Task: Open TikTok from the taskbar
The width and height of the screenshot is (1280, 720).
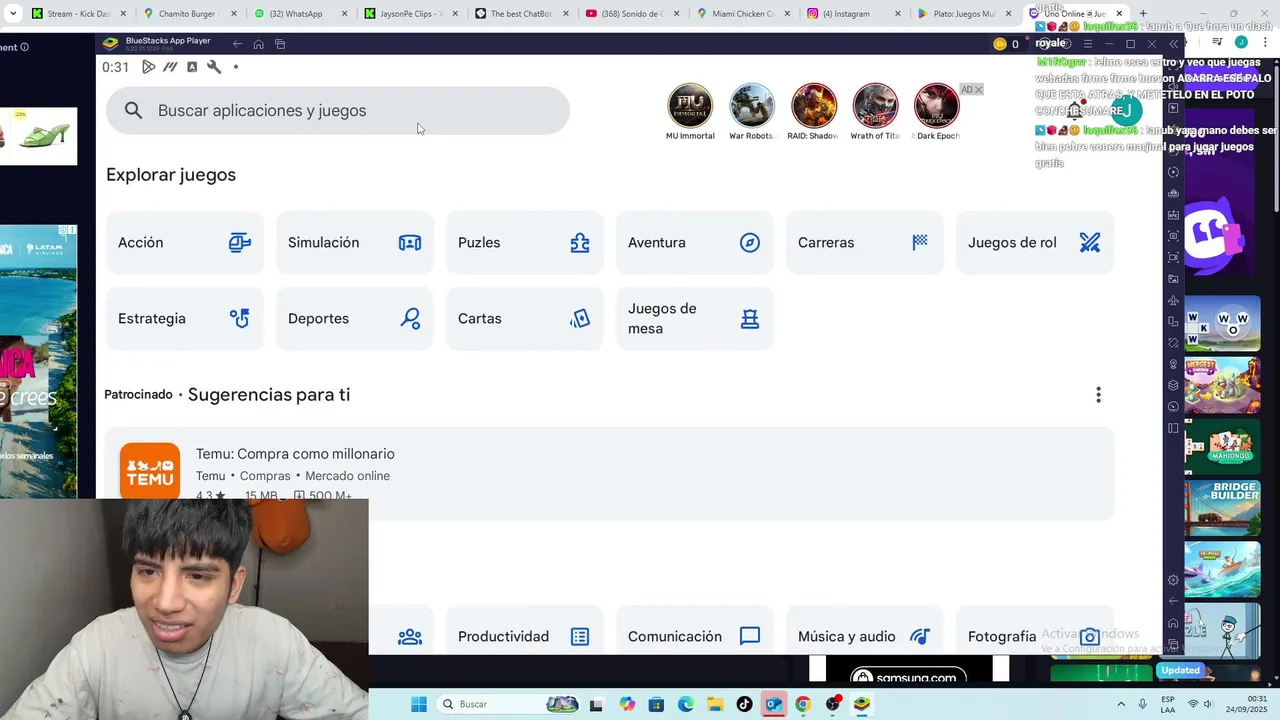Action: (x=744, y=704)
